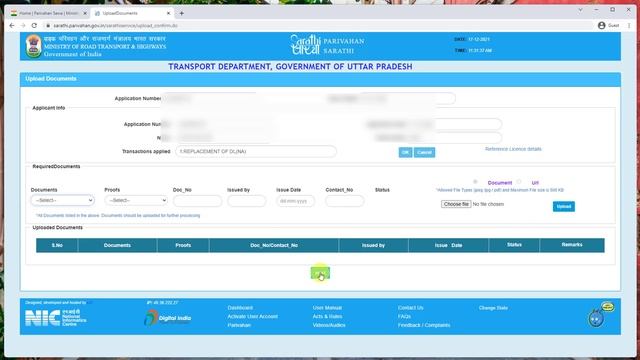Focus the Doc_No input field

[x=198, y=201]
